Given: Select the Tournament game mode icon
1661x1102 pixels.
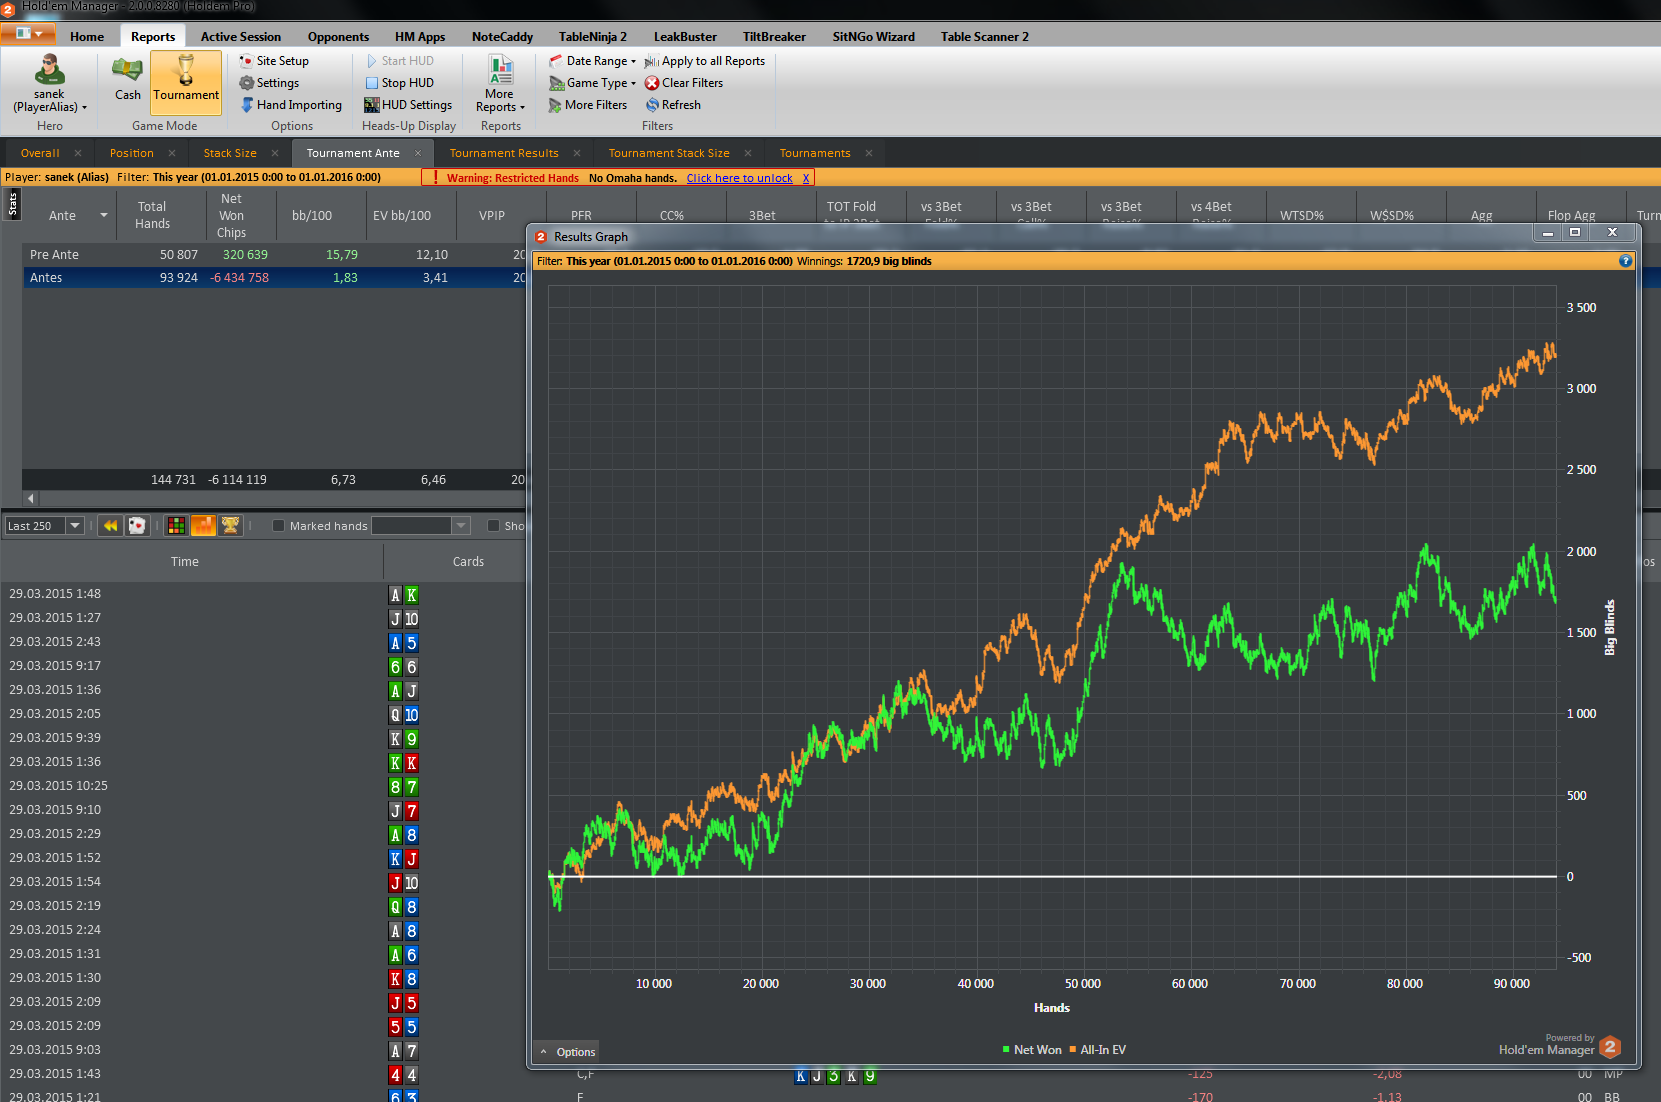Looking at the screenshot, I should point(186,79).
